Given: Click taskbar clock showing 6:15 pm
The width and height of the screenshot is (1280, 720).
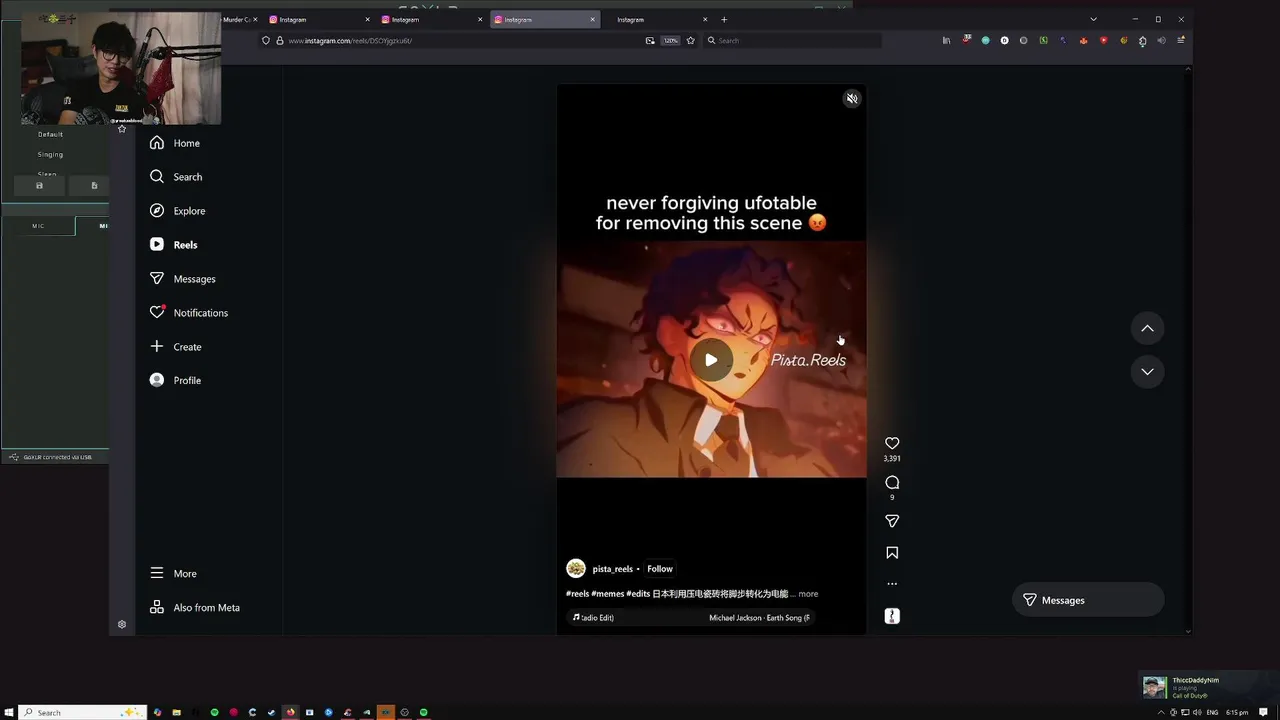Looking at the screenshot, I should (x=1237, y=712).
